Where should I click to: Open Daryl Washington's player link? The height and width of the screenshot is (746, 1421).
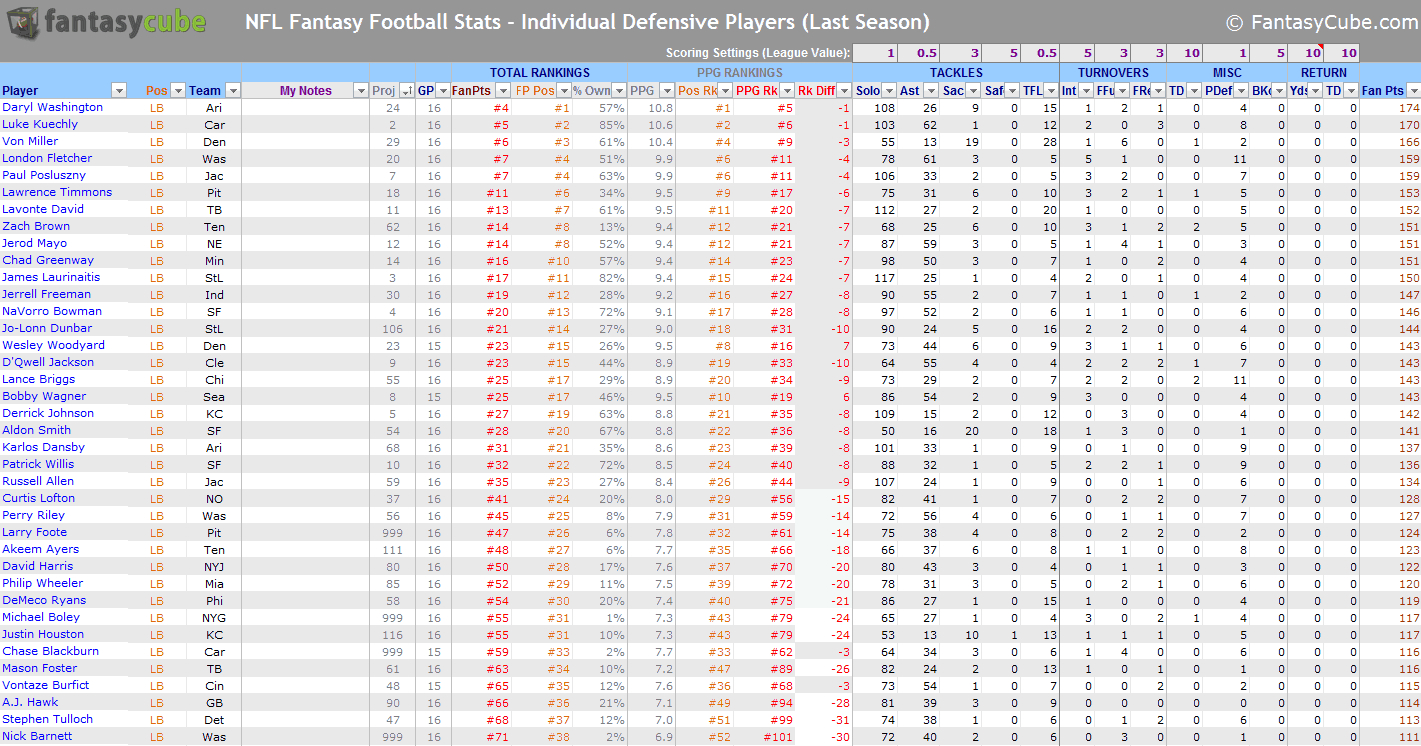pyautogui.click(x=52, y=107)
